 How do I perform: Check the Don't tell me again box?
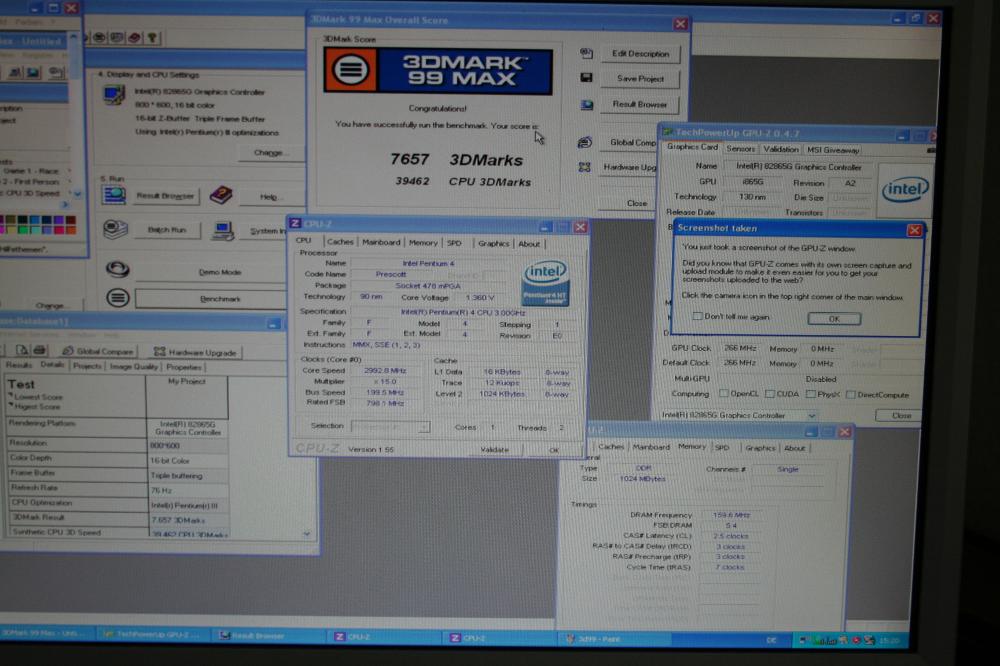coord(698,316)
